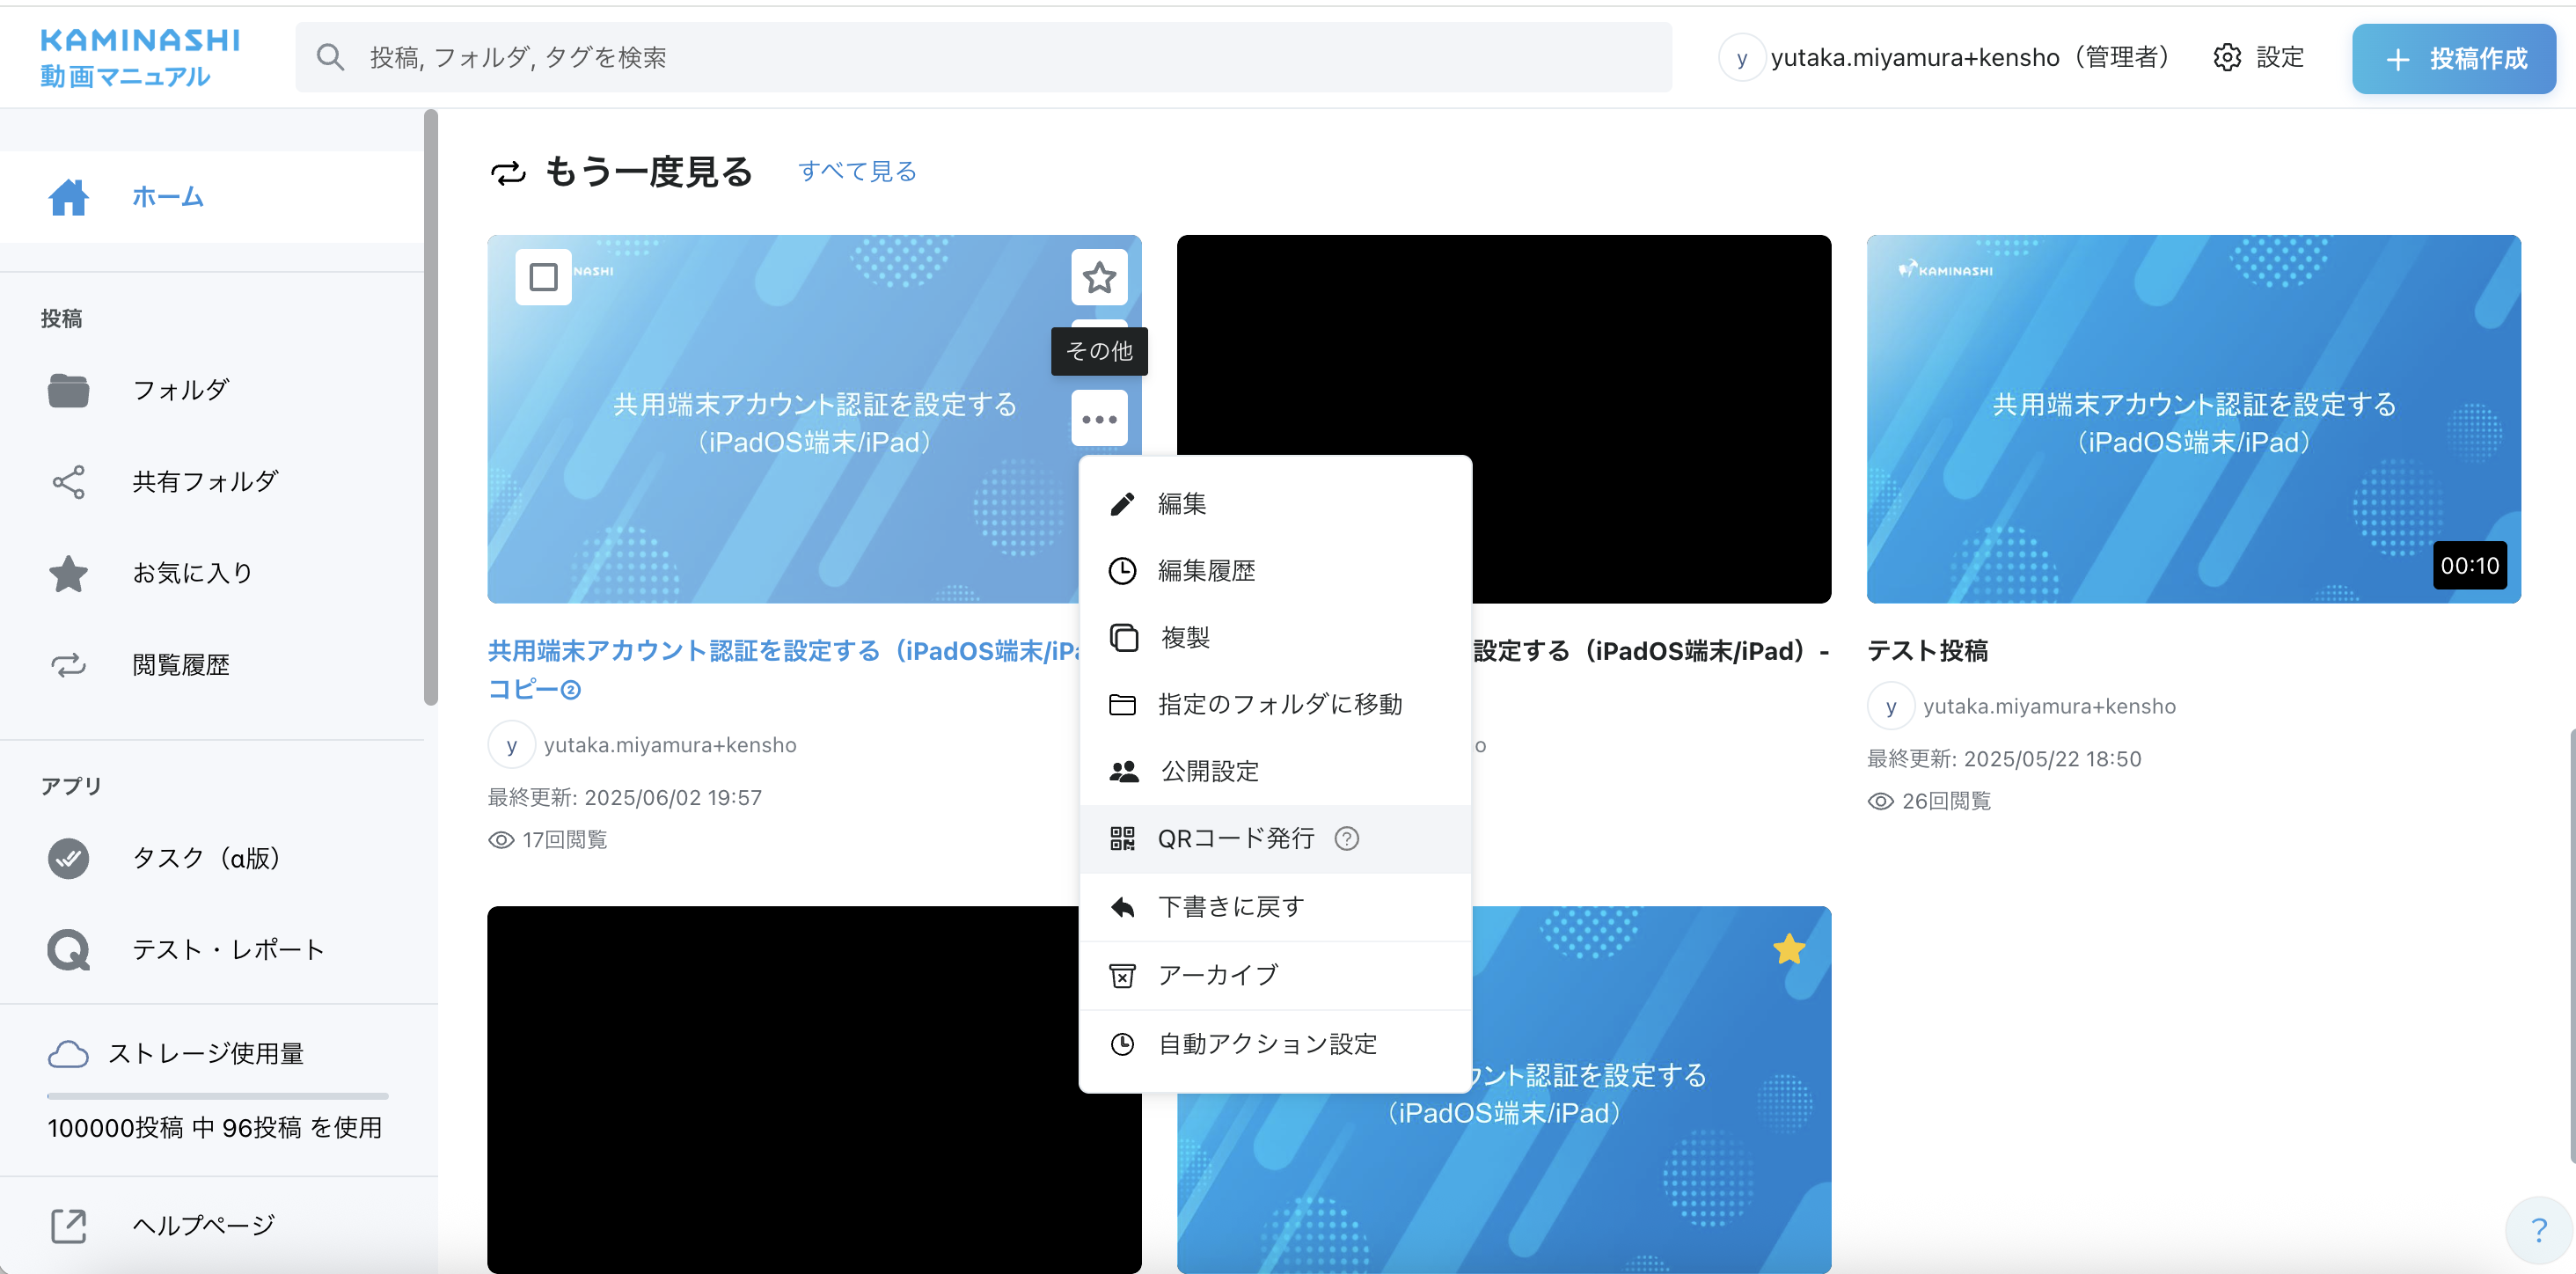The width and height of the screenshot is (2576, 1274).
Task: Open ヘルプページ external link icon
Action: point(68,1226)
